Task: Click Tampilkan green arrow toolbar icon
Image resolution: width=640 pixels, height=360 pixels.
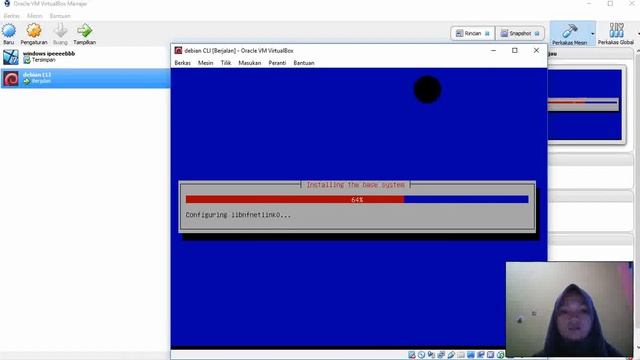Action: [x=84, y=31]
